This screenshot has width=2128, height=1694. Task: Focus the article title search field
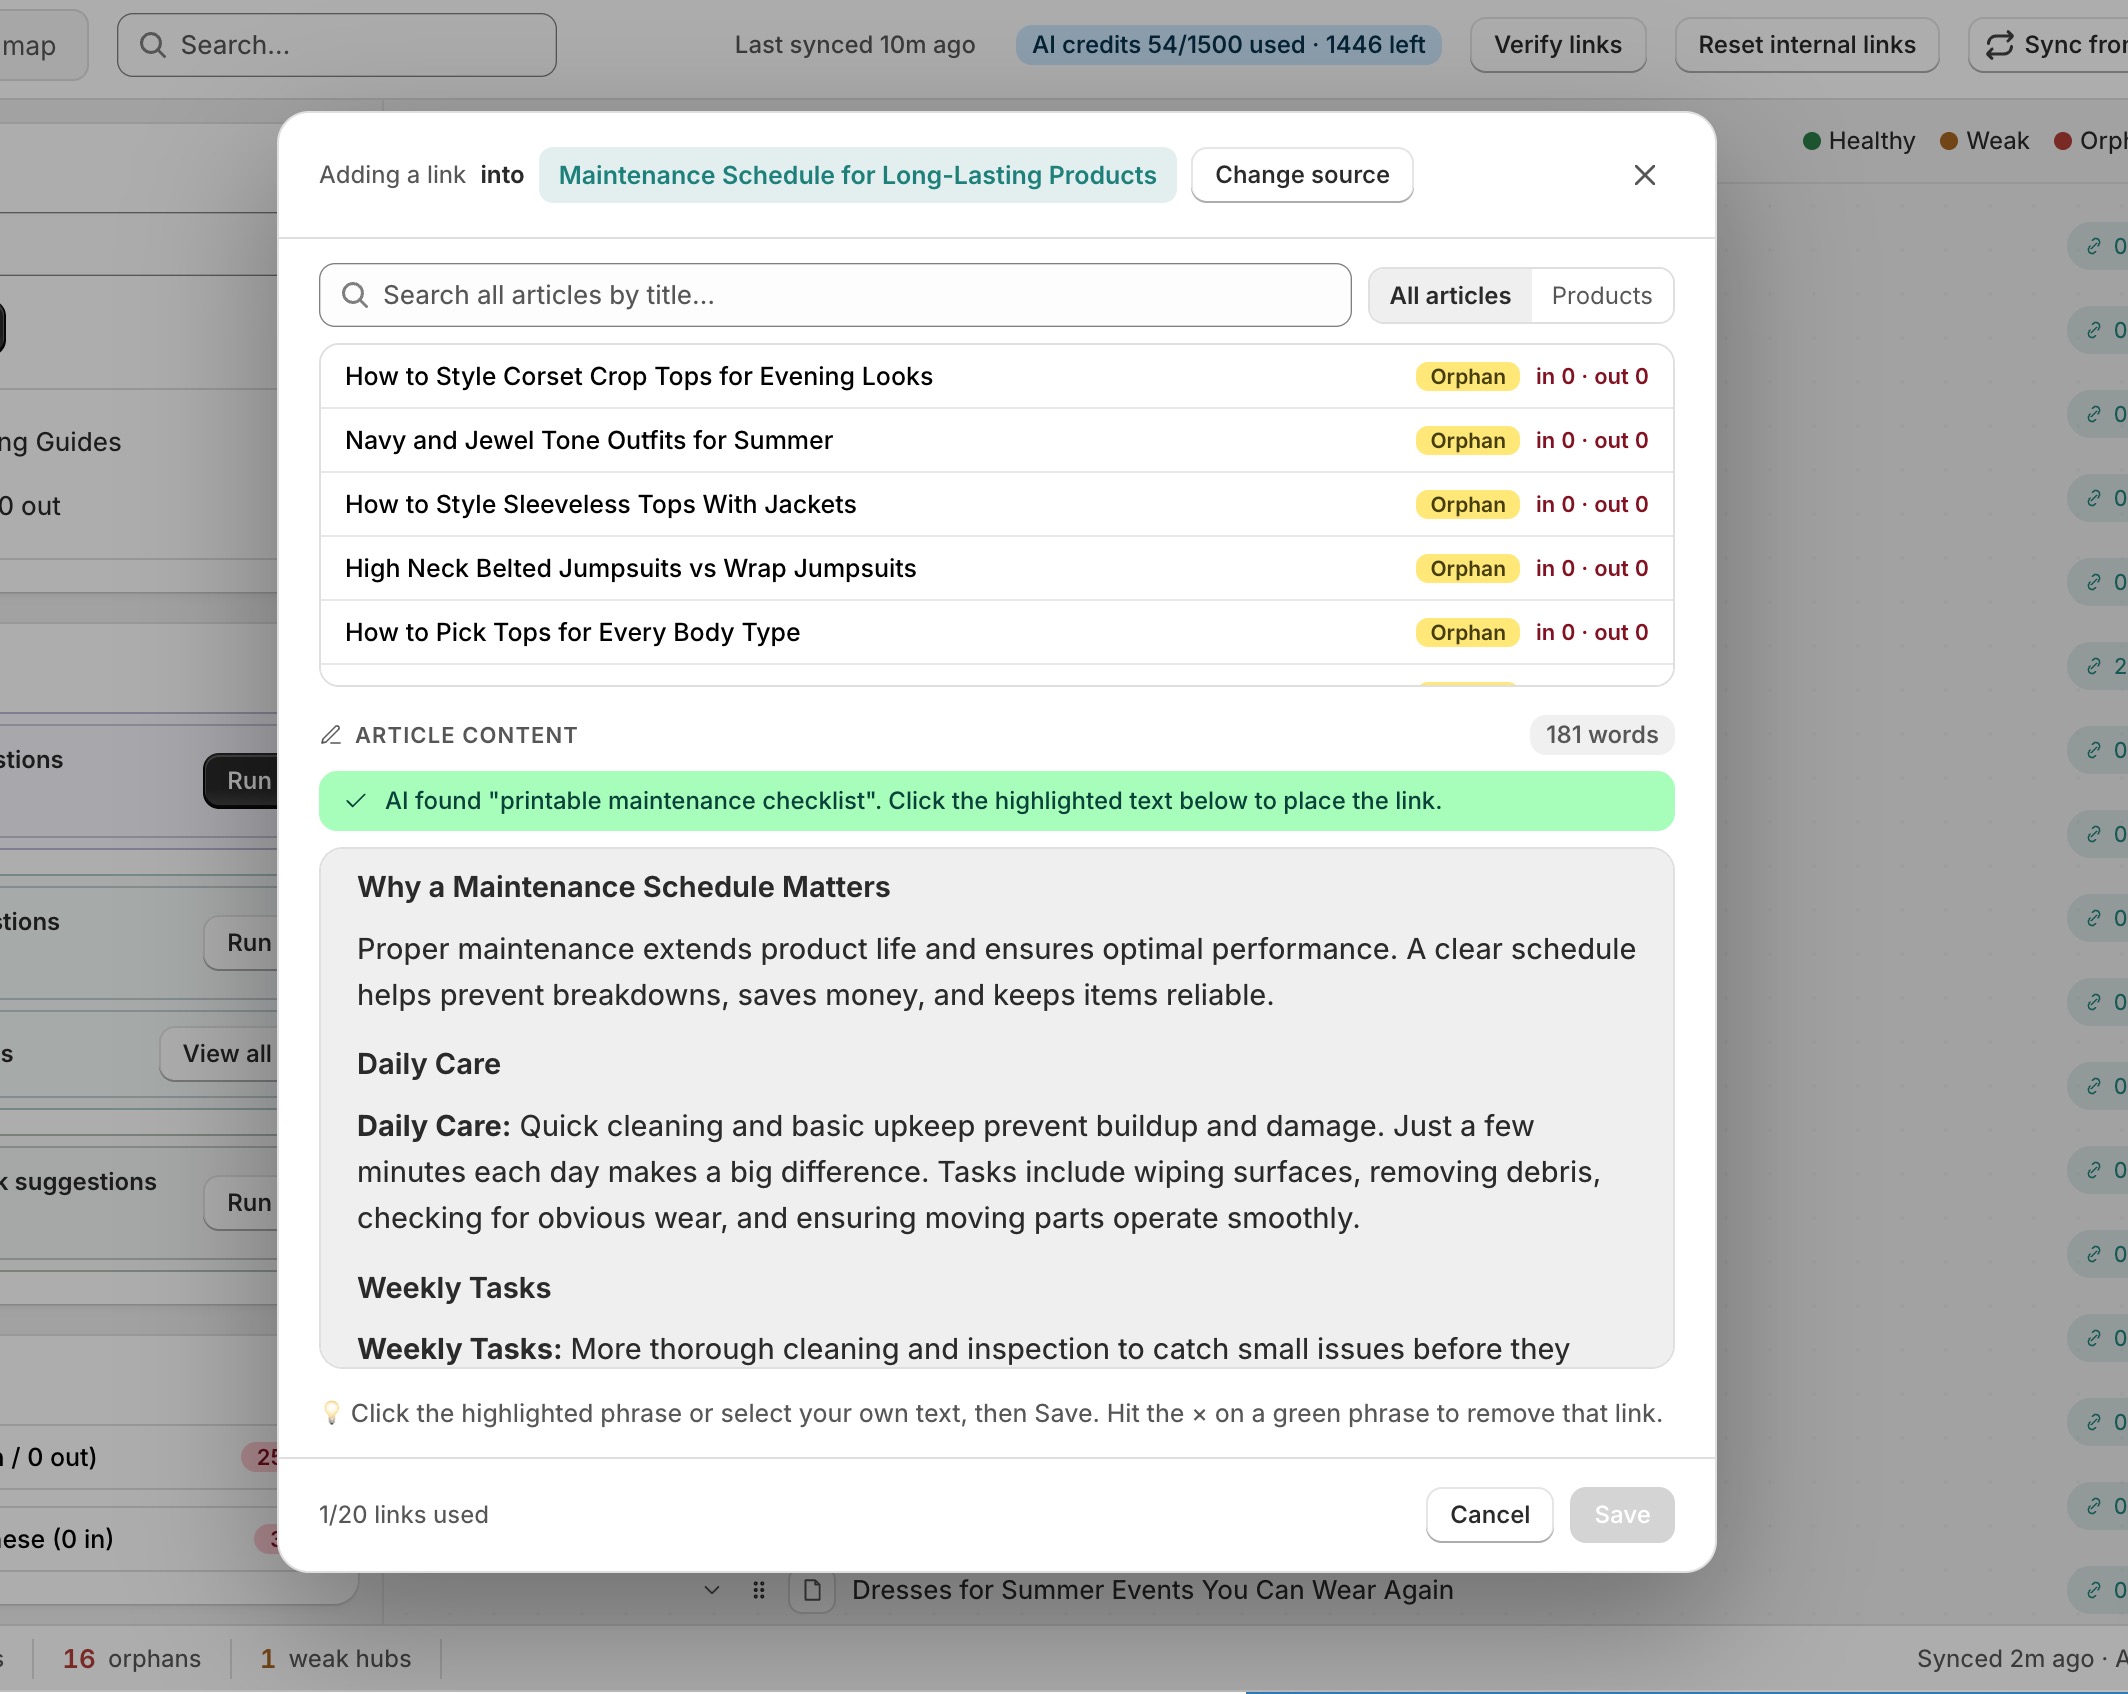(x=835, y=295)
